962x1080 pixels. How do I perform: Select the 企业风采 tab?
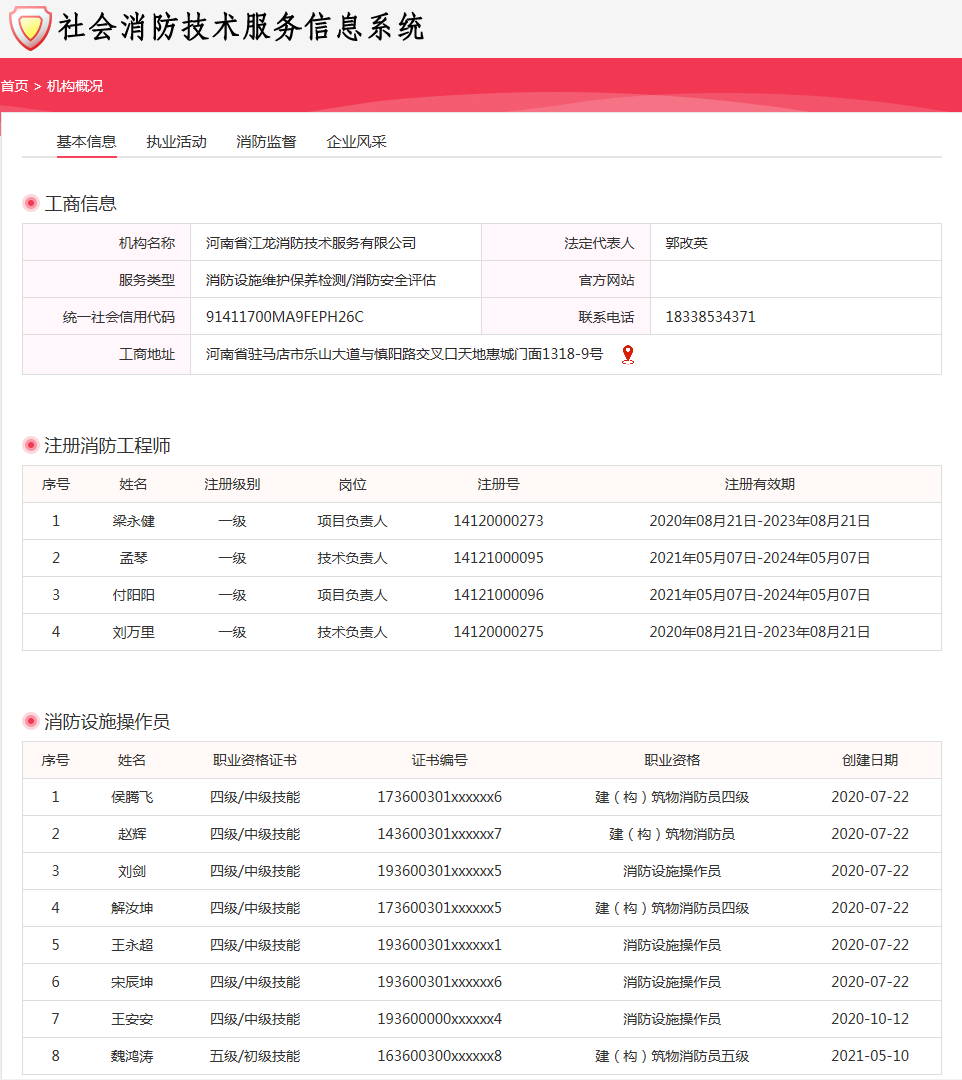coord(356,142)
